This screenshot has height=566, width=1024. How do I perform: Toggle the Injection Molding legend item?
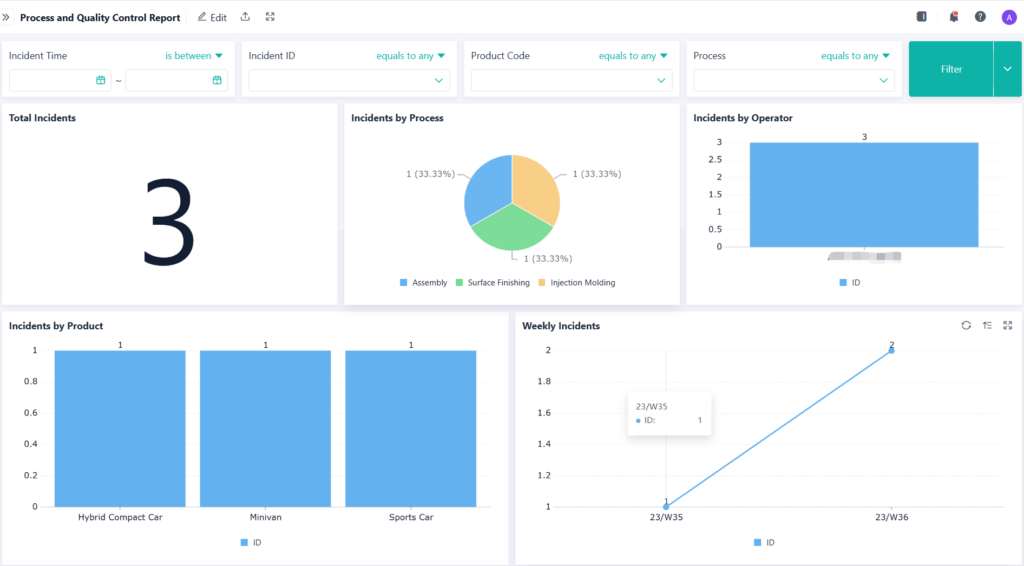click(576, 283)
